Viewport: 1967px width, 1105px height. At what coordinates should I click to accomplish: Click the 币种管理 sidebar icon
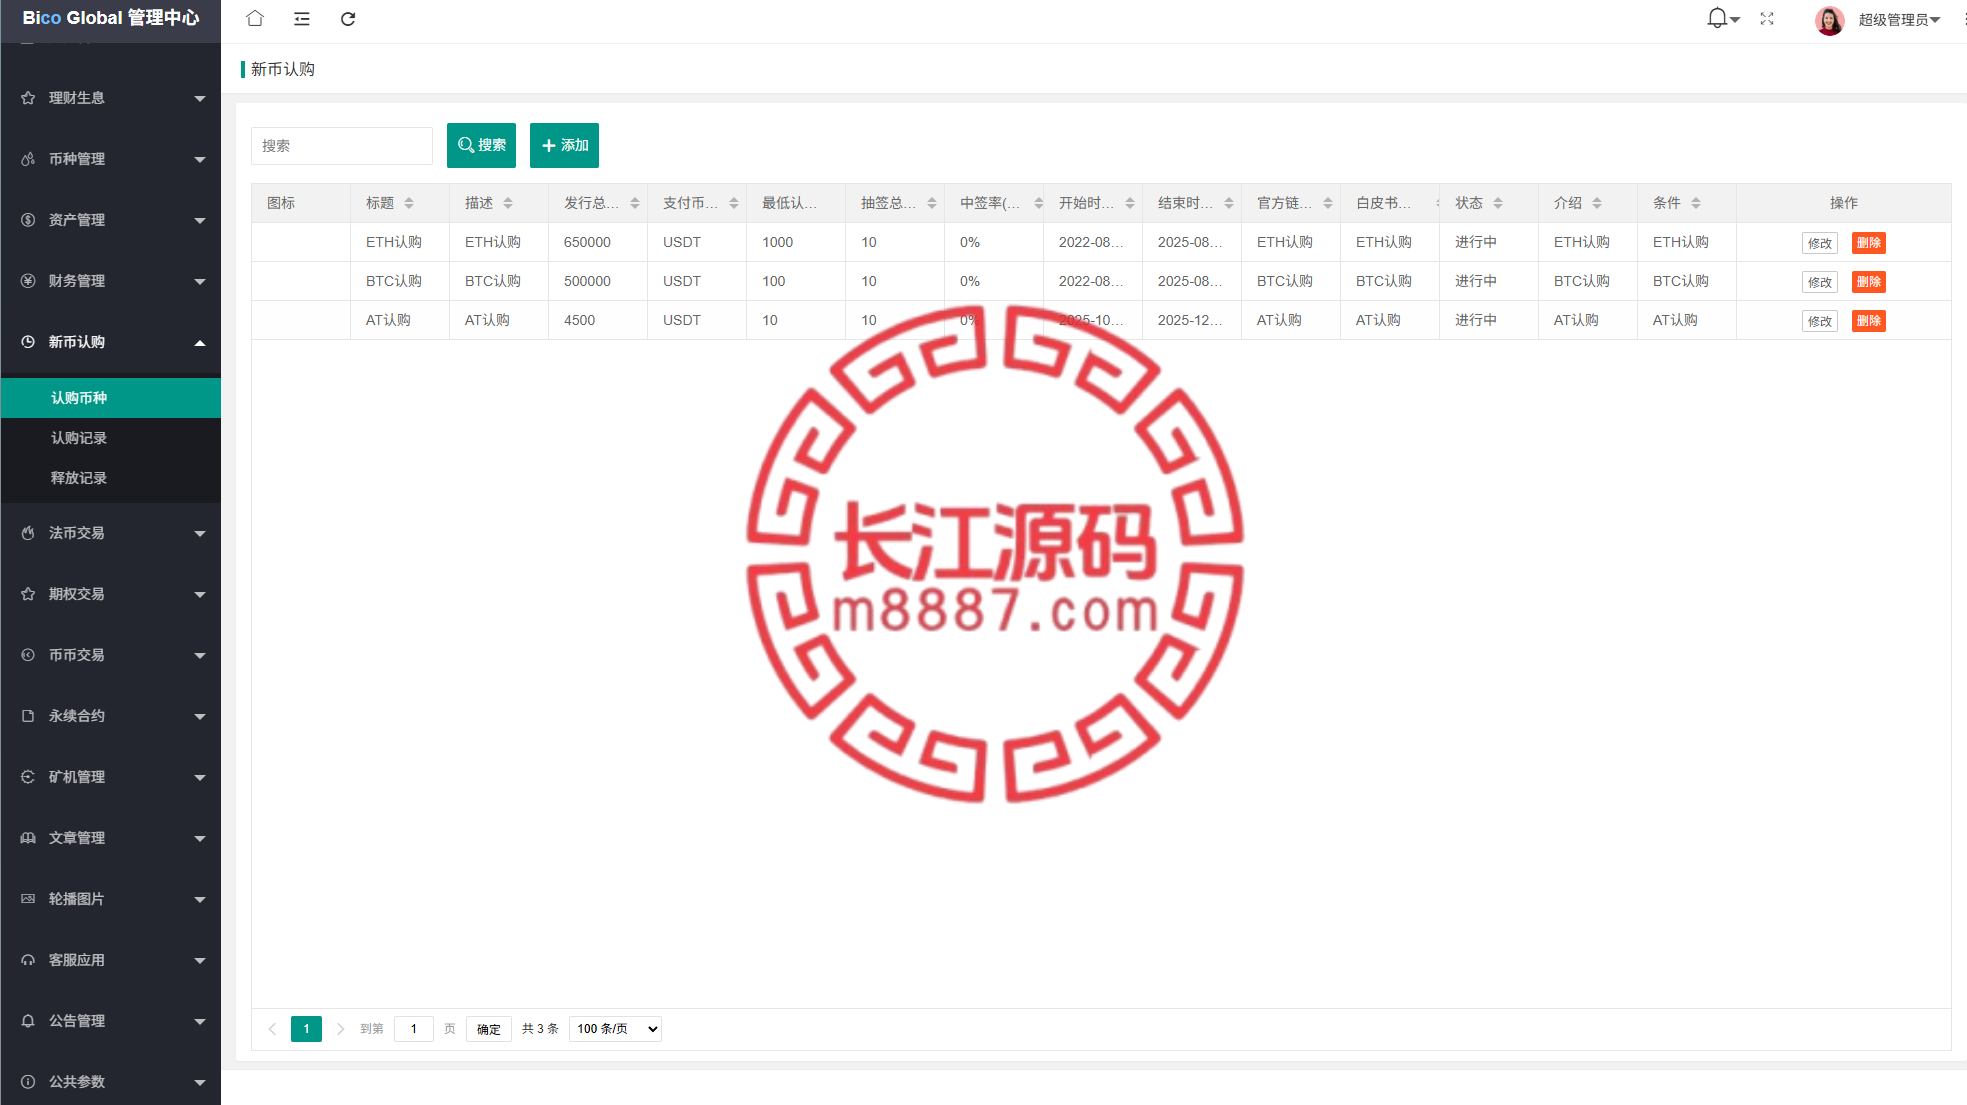click(28, 159)
